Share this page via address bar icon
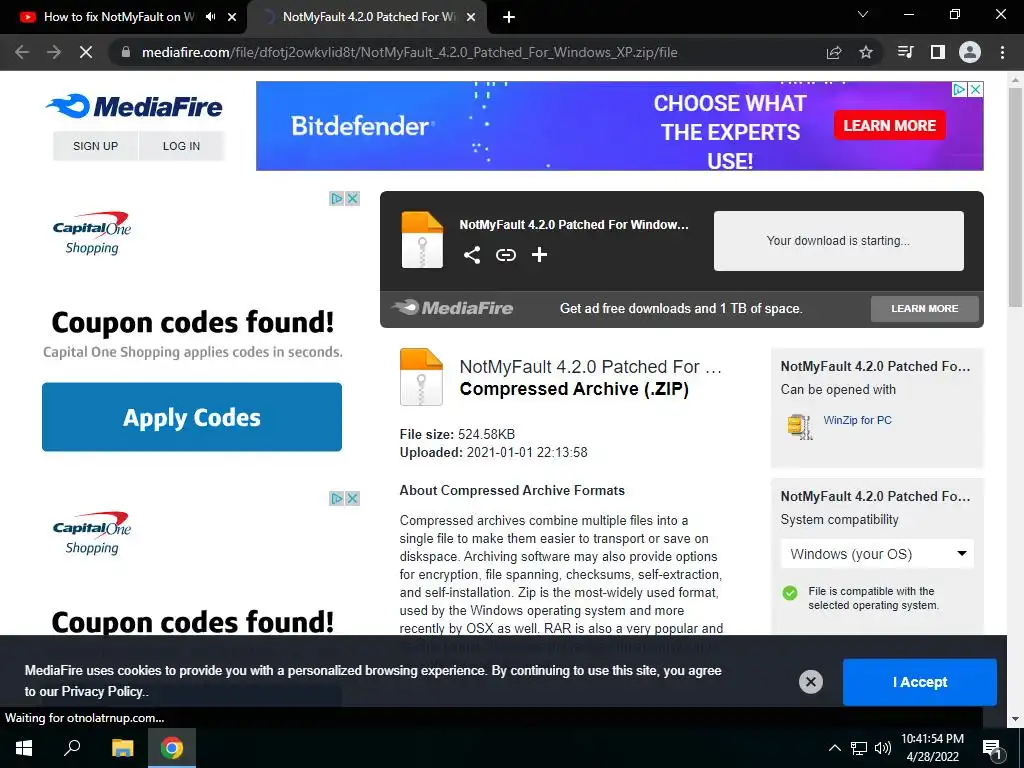The width and height of the screenshot is (1024, 768). click(x=834, y=52)
